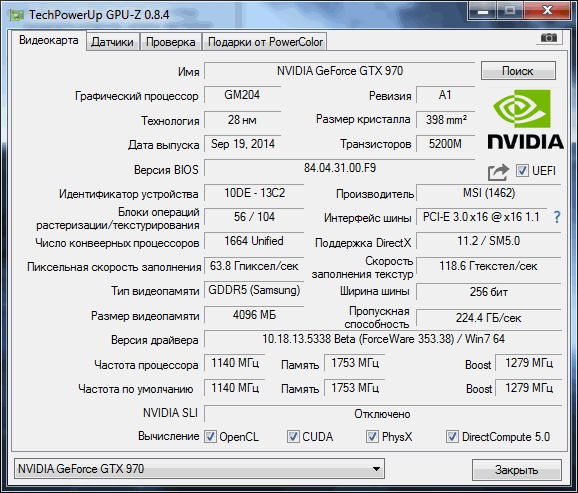578x493 pixels.
Task: Click the MSI (1462) vendor value
Action: (488, 193)
